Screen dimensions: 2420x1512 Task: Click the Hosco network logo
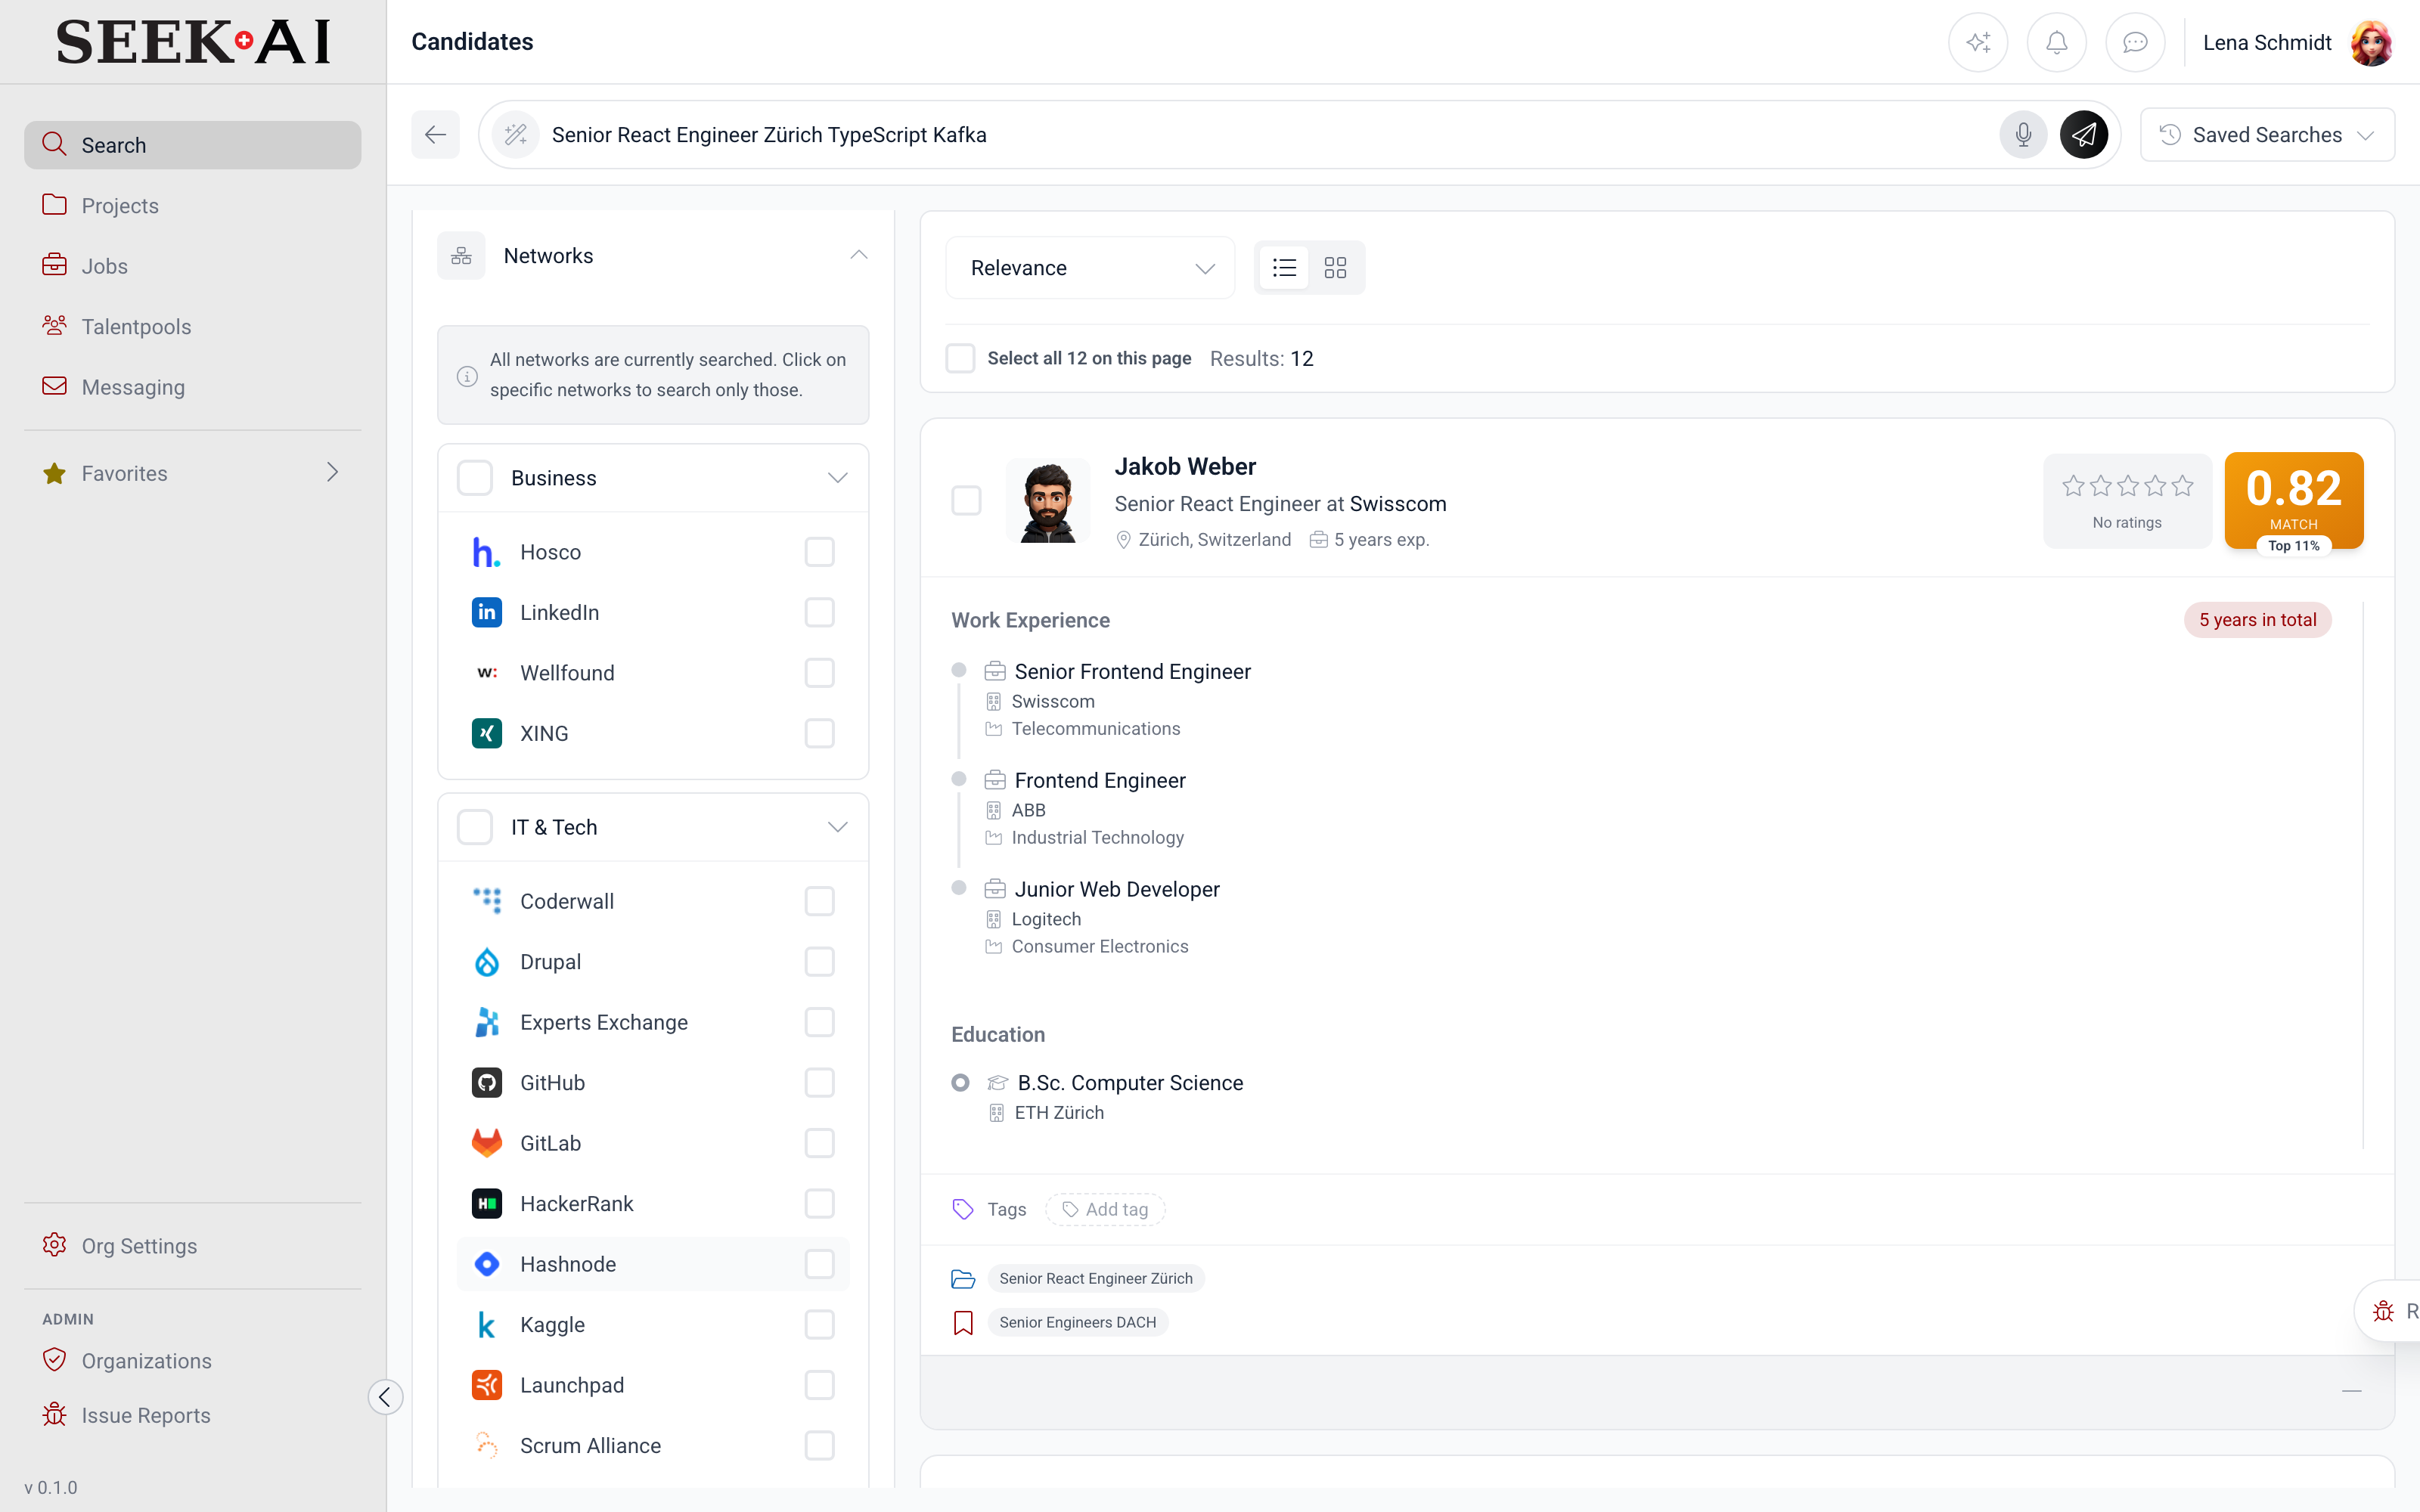pyautogui.click(x=486, y=552)
